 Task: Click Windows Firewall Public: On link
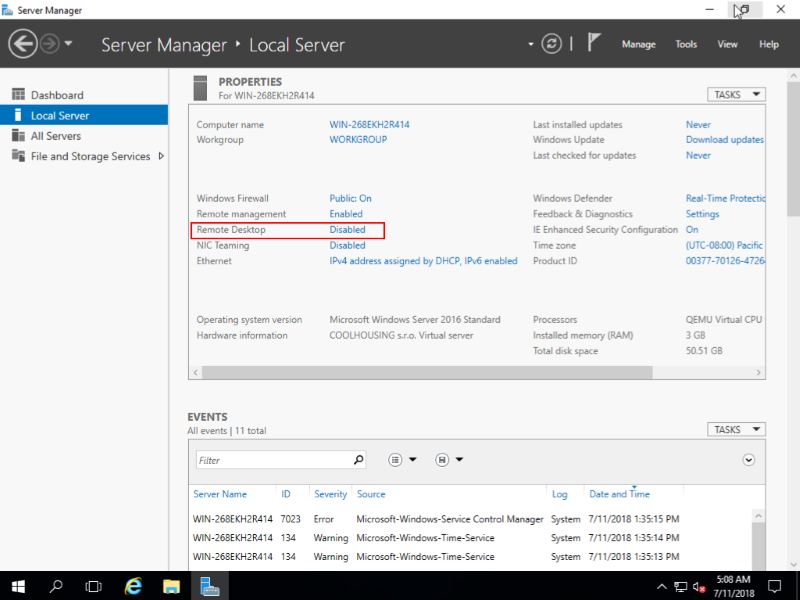pos(350,198)
